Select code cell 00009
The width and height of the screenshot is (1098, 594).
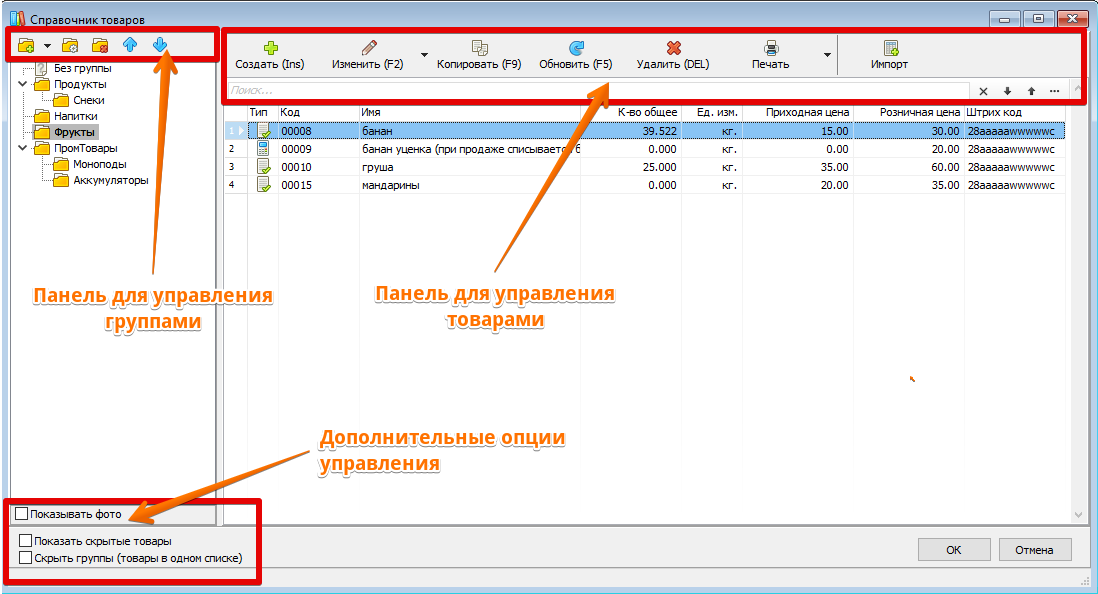[x=296, y=149]
